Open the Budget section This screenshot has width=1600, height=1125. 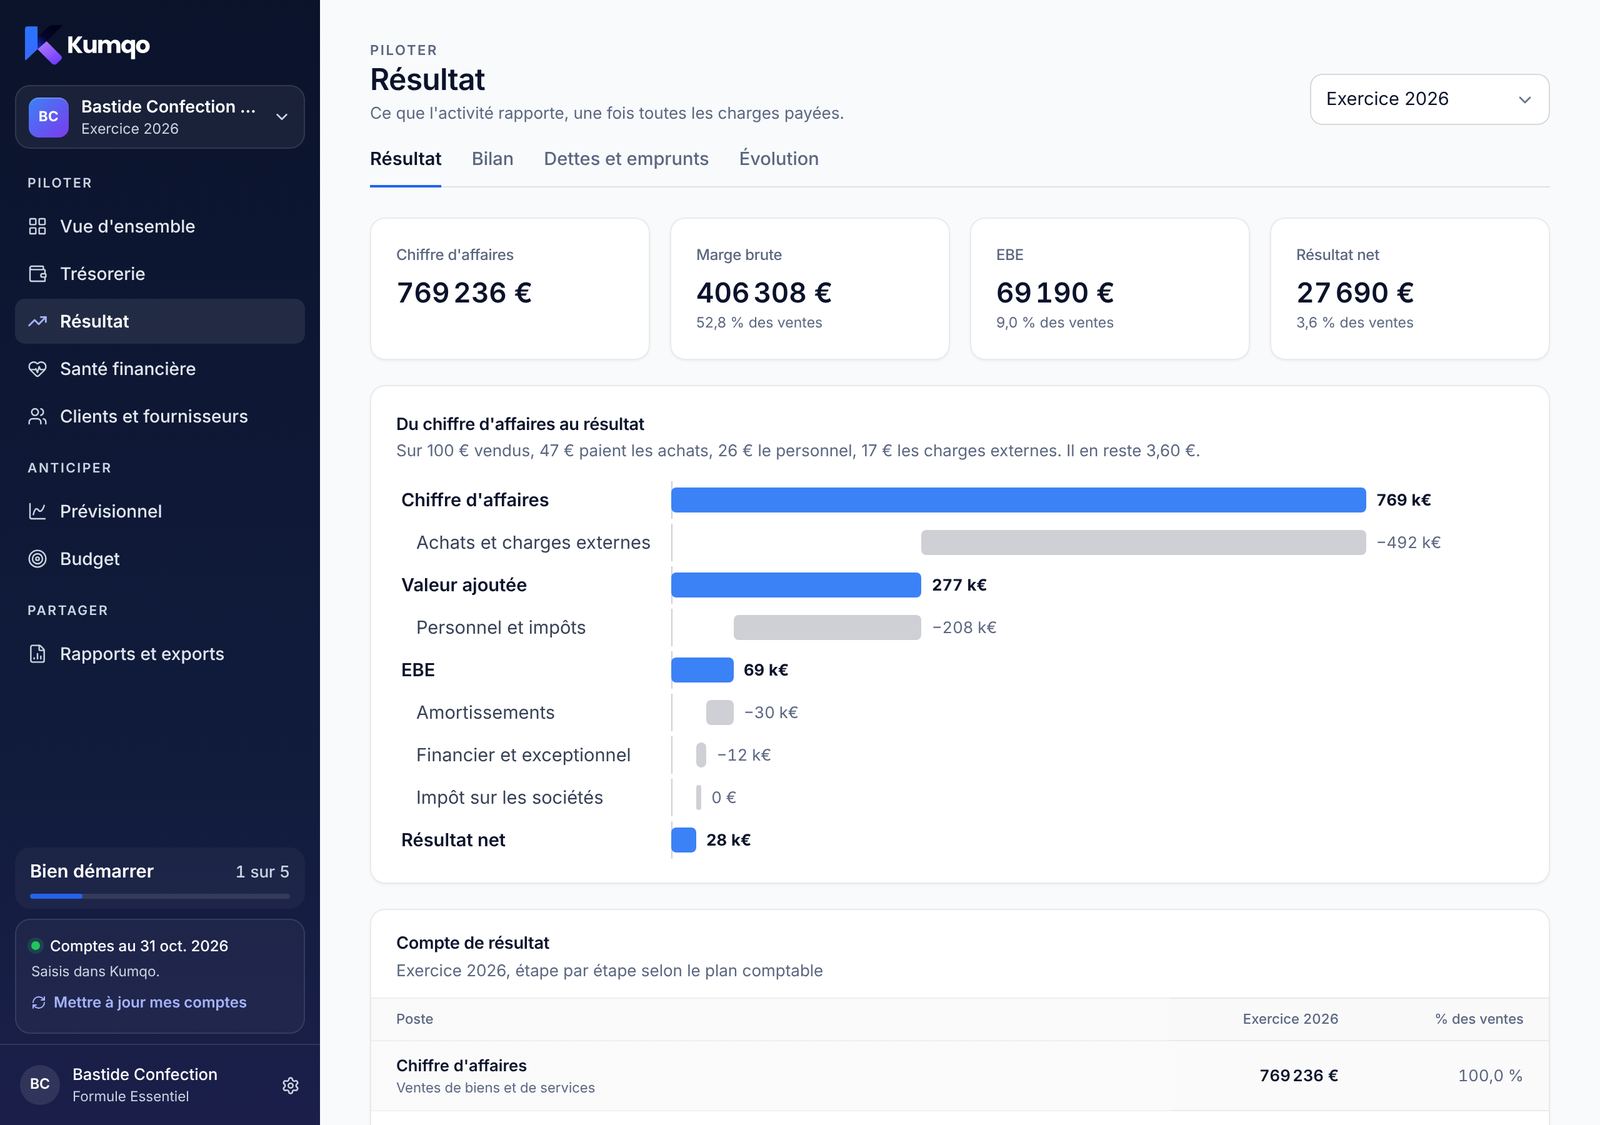point(160,559)
